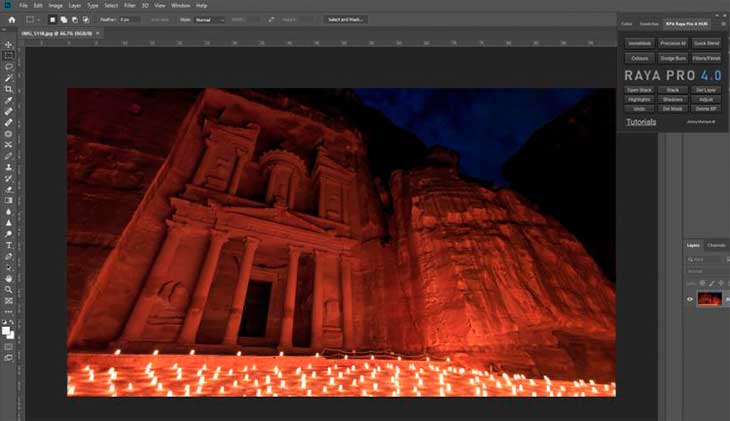Click the Precision M button
Image resolution: width=730 pixels, height=421 pixels.
click(x=673, y=43)
